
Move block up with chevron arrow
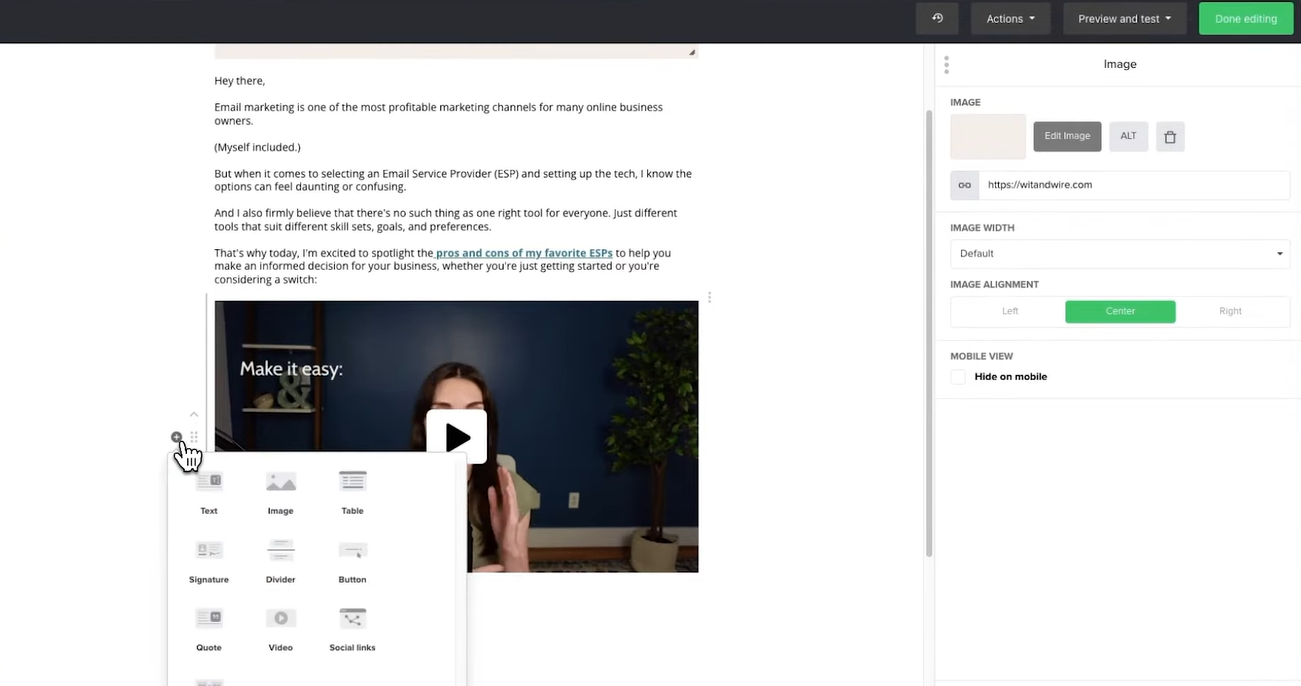(x=194, y=414)
